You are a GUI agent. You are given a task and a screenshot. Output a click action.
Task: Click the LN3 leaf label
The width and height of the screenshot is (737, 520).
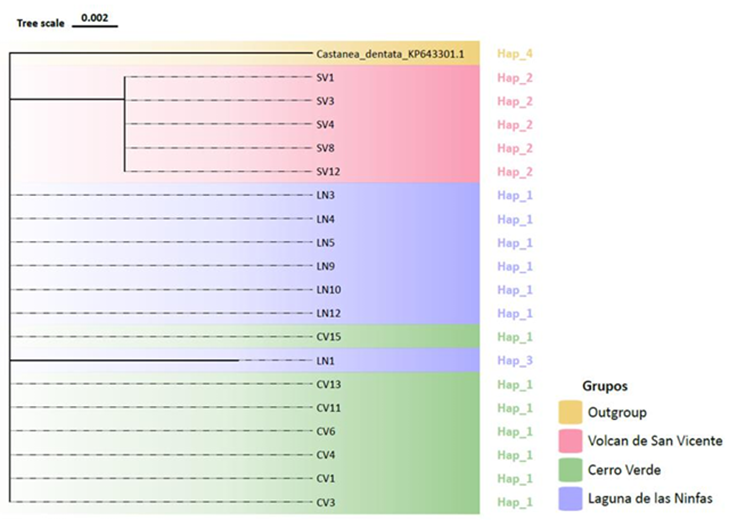coord(325,195)
